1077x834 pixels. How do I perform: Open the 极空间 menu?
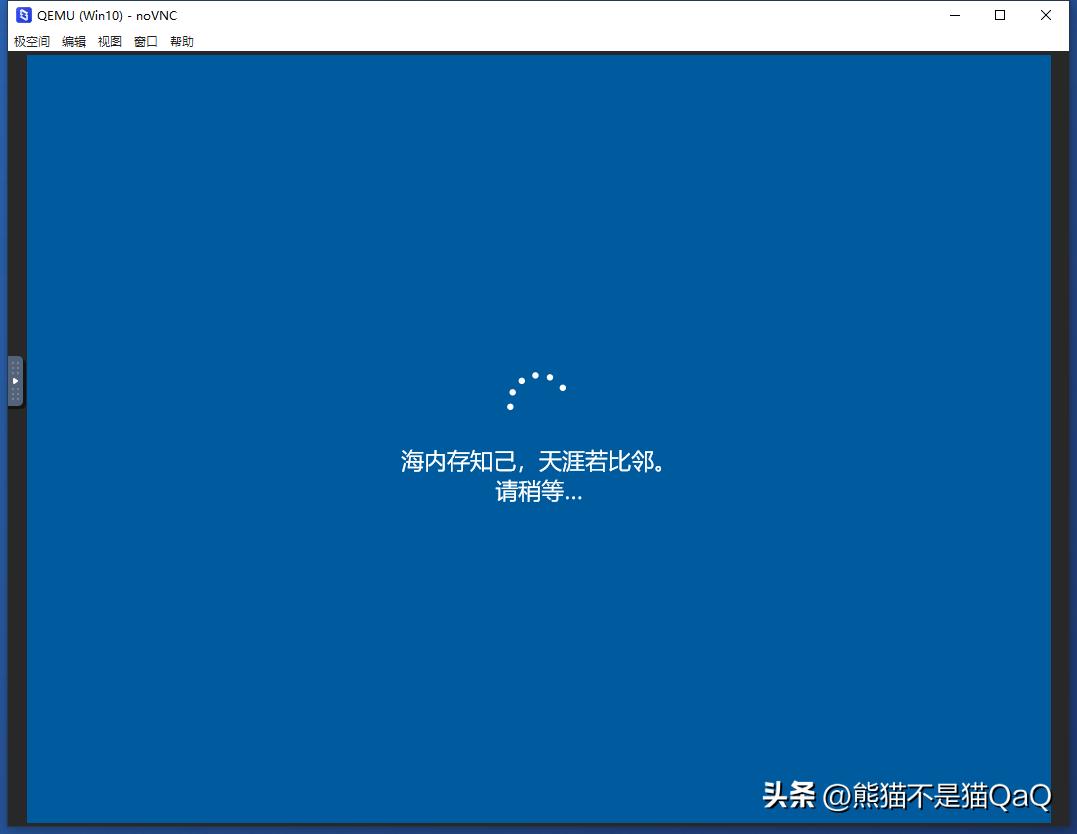click(x=30, y=41)
